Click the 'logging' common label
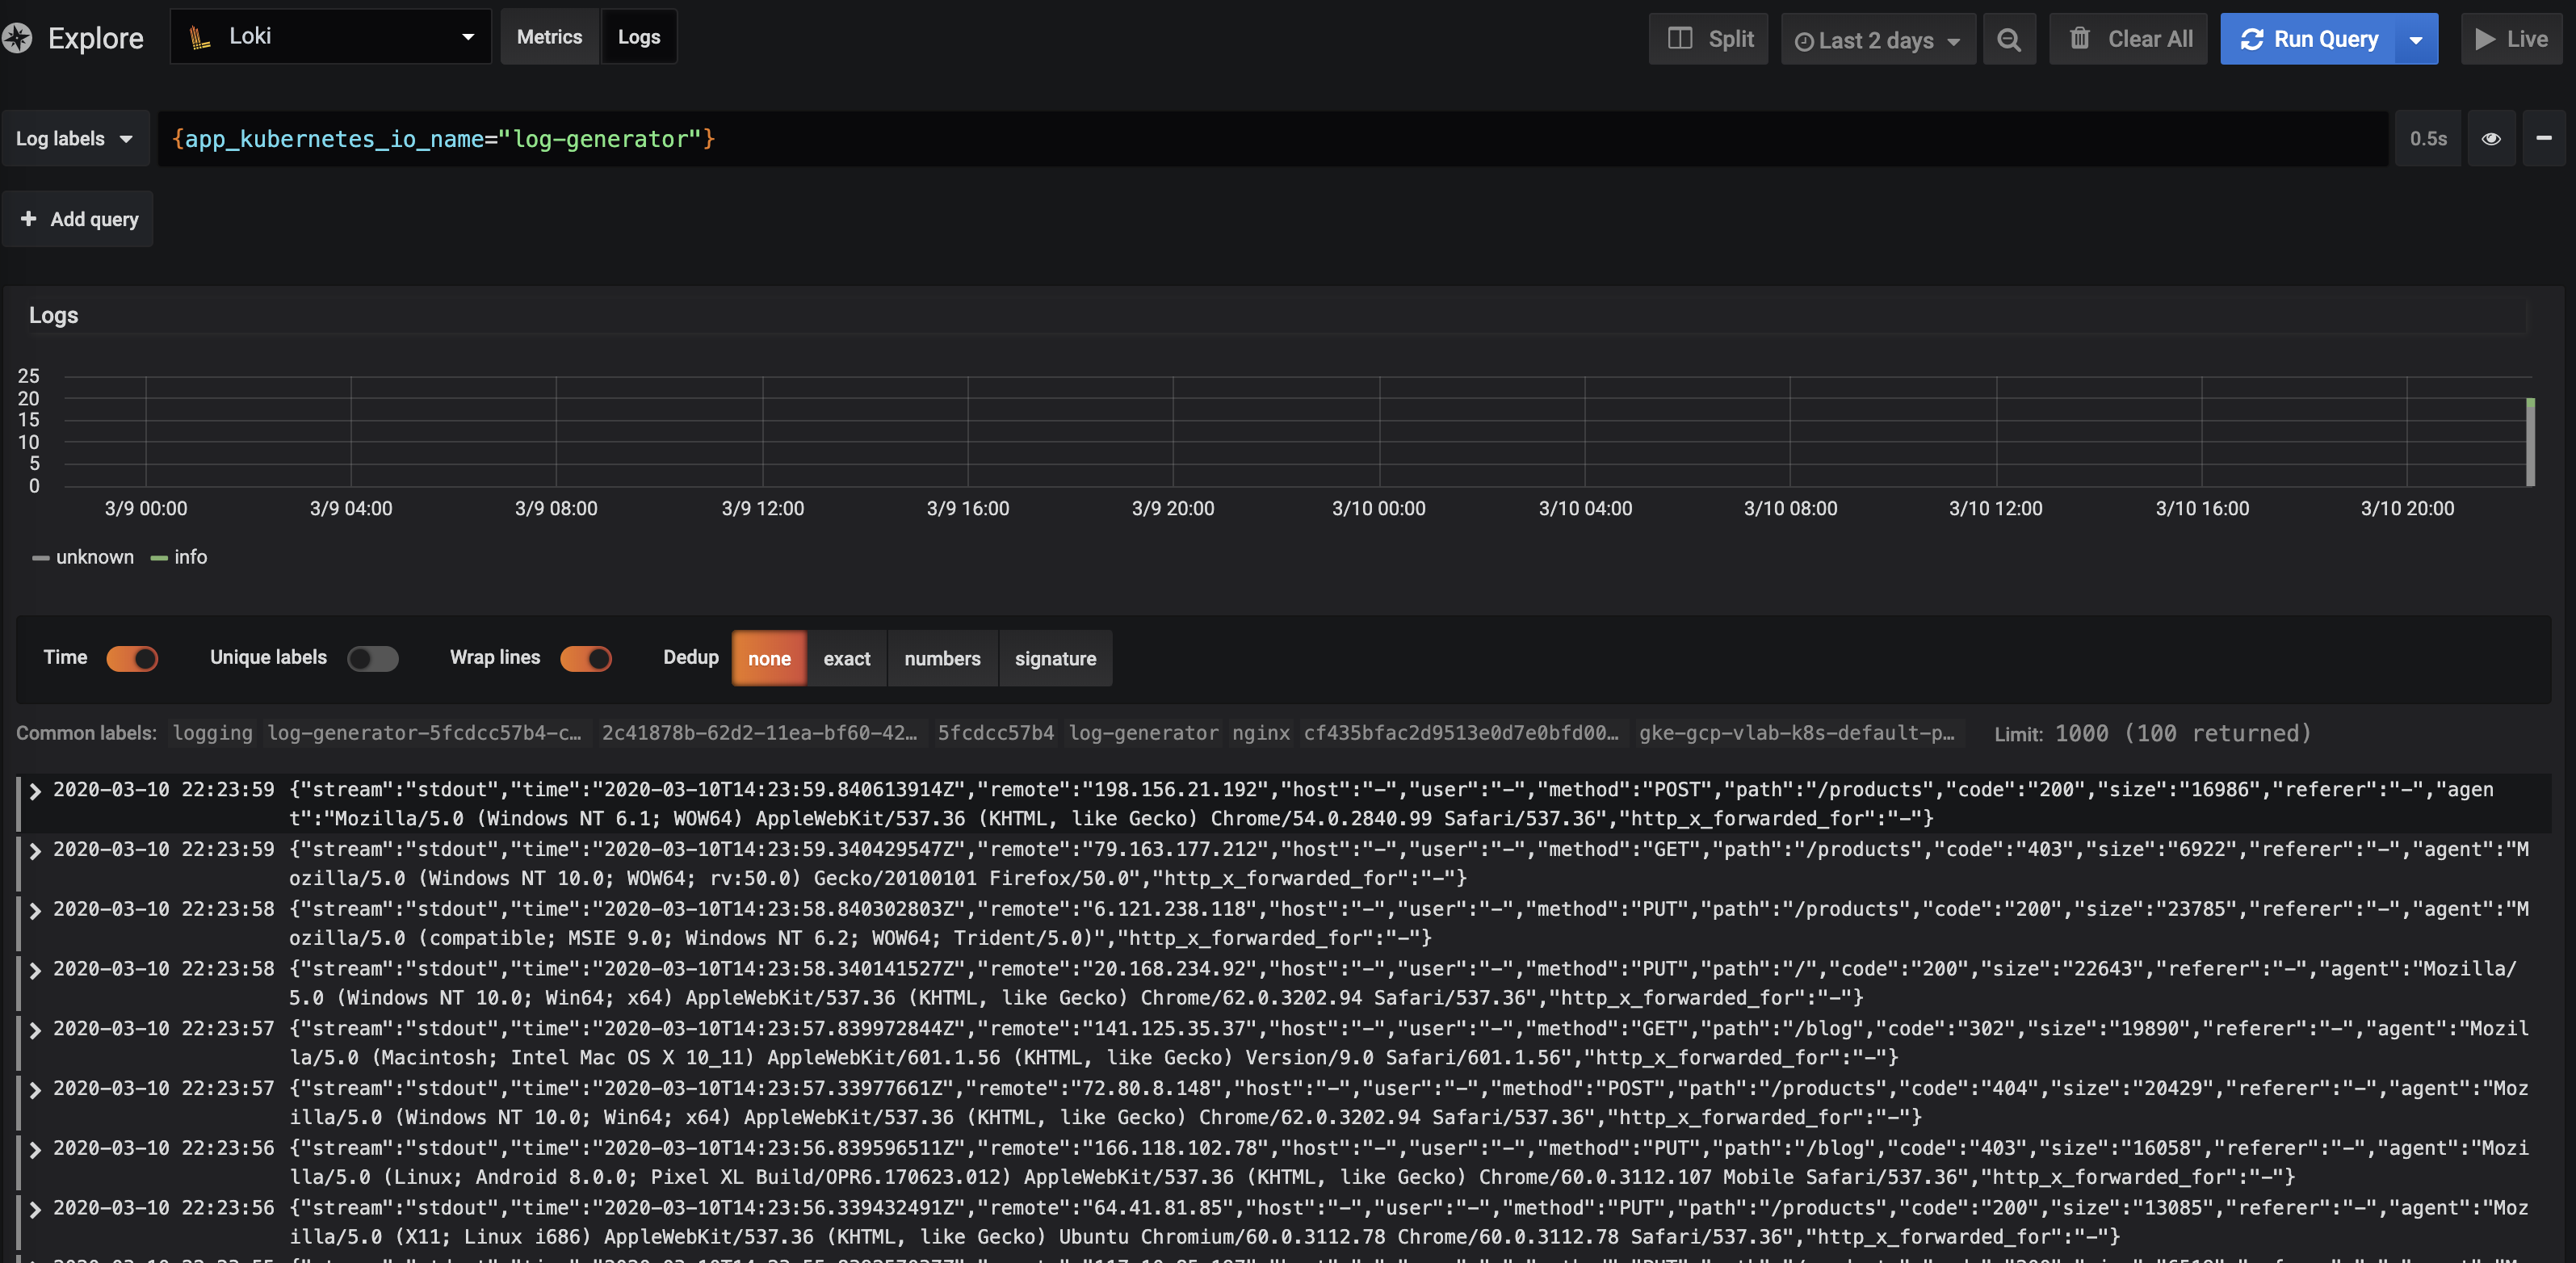Viewport: 2576px width, 1263px height. (212, 733)
